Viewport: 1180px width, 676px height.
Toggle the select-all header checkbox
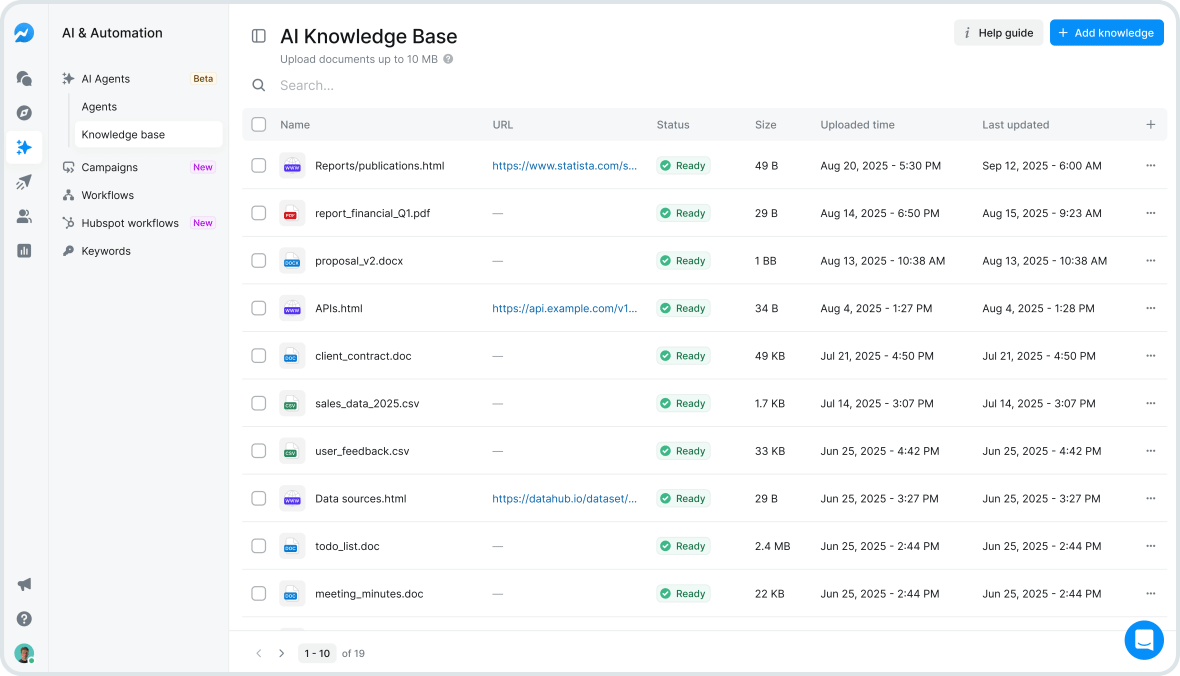click(259, 125)
